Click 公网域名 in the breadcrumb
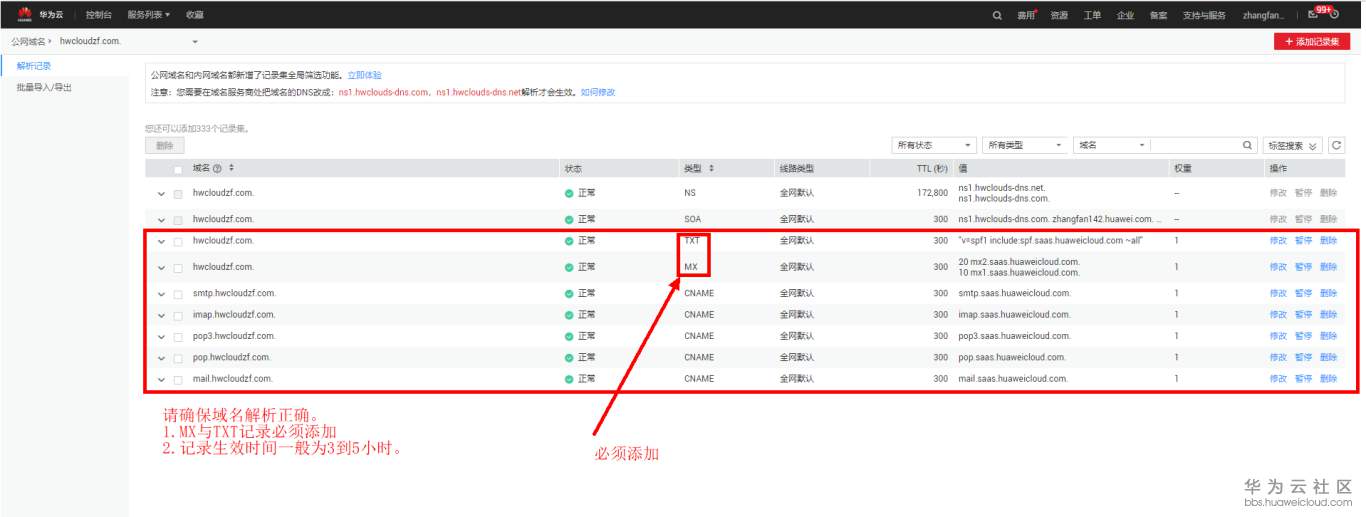The height and width of the screenshot is (517, 1366). tap(30, 41)
